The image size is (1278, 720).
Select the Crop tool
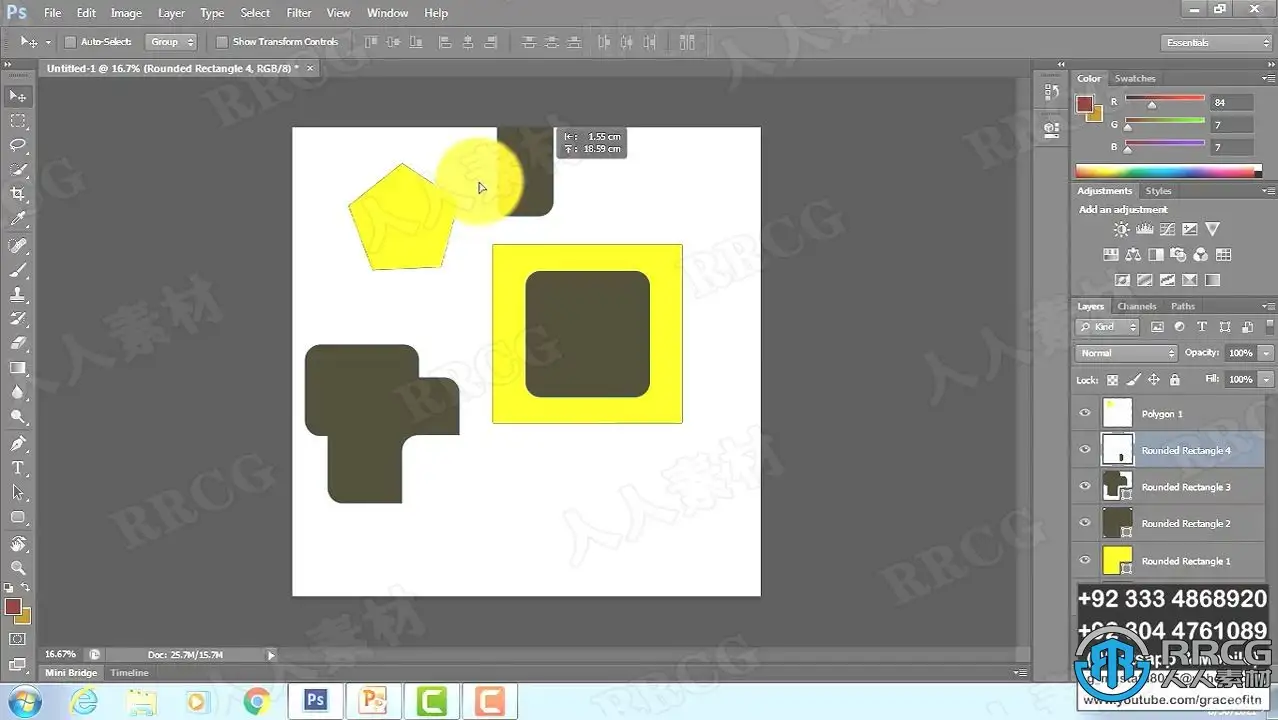pos(18,195)
